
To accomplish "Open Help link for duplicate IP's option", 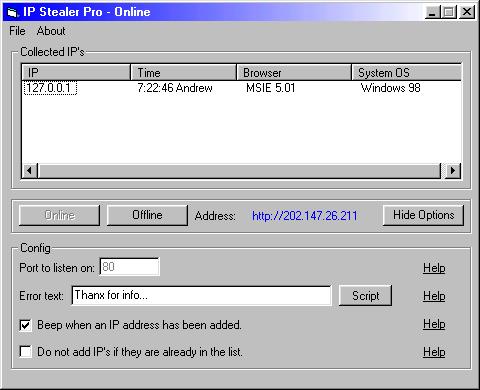I will coord(434,352).
